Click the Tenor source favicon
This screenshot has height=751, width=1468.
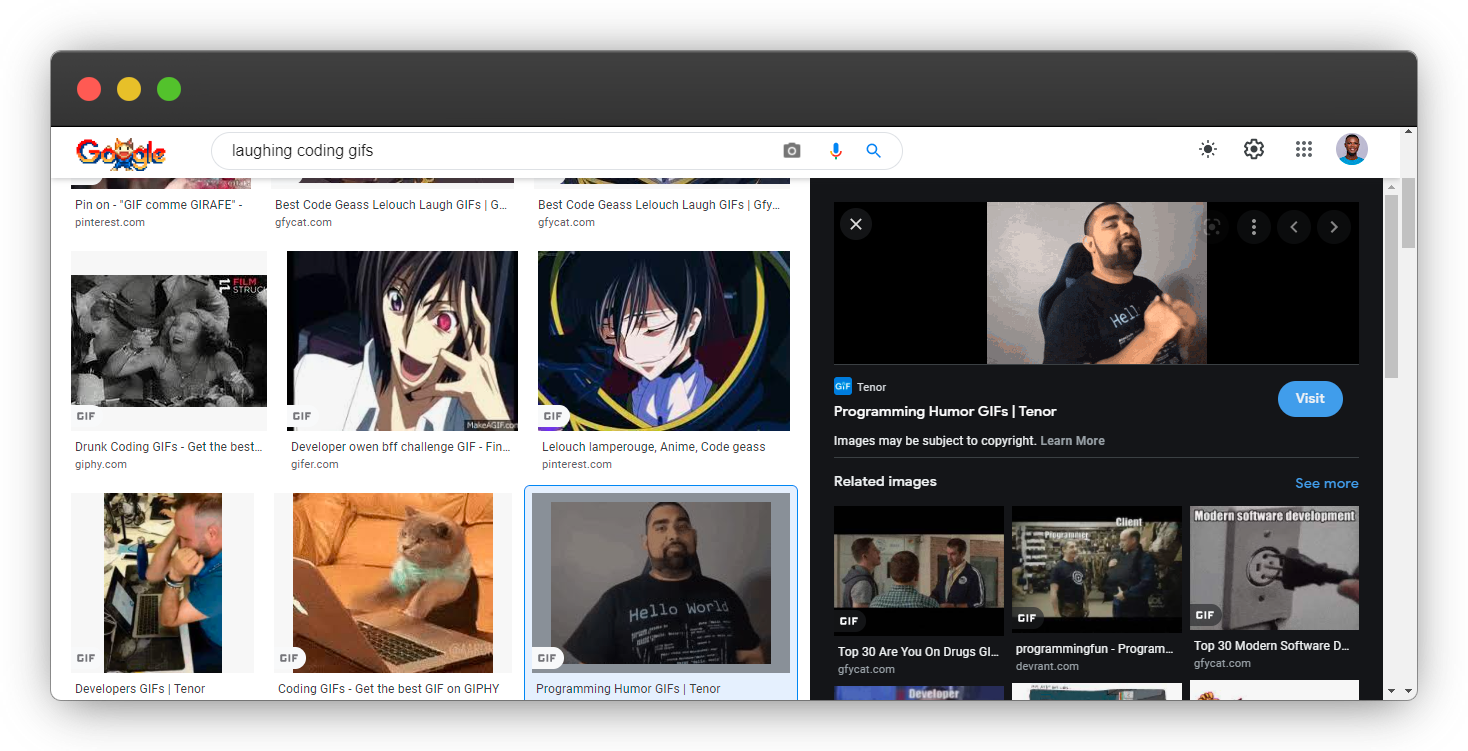click(x=842, y=387)
